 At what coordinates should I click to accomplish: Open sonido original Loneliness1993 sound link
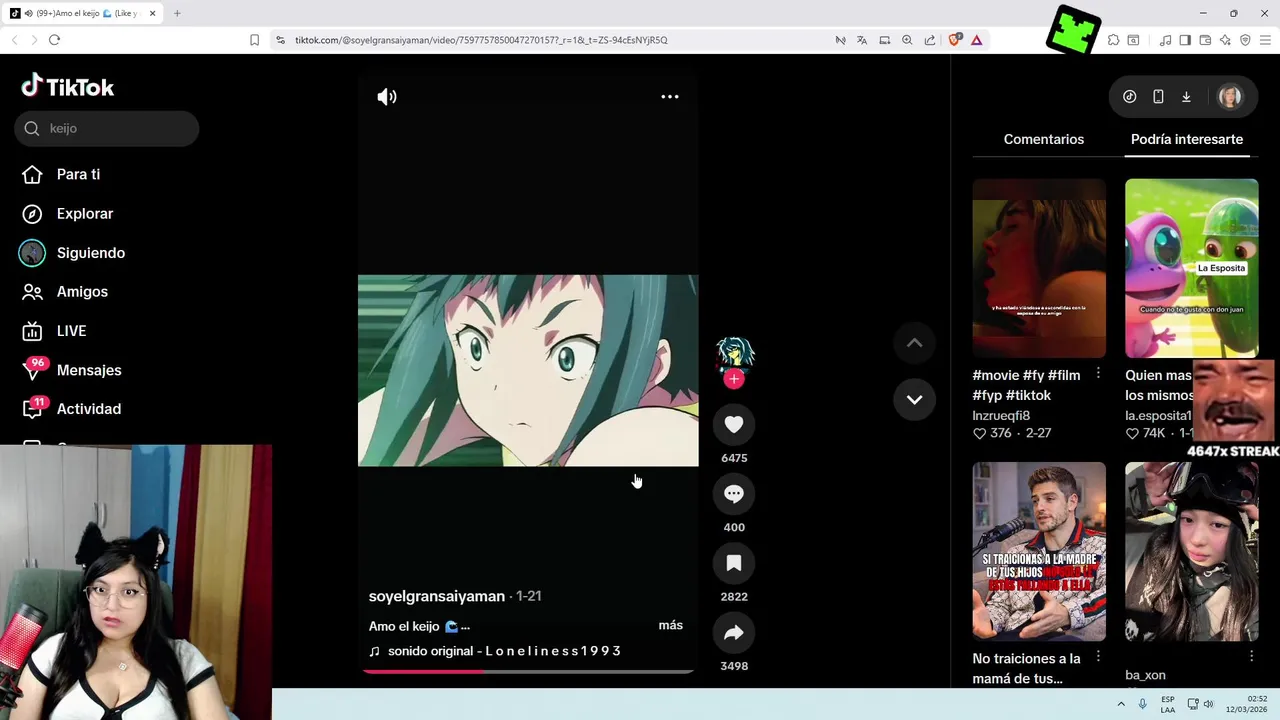pos(504,651)
